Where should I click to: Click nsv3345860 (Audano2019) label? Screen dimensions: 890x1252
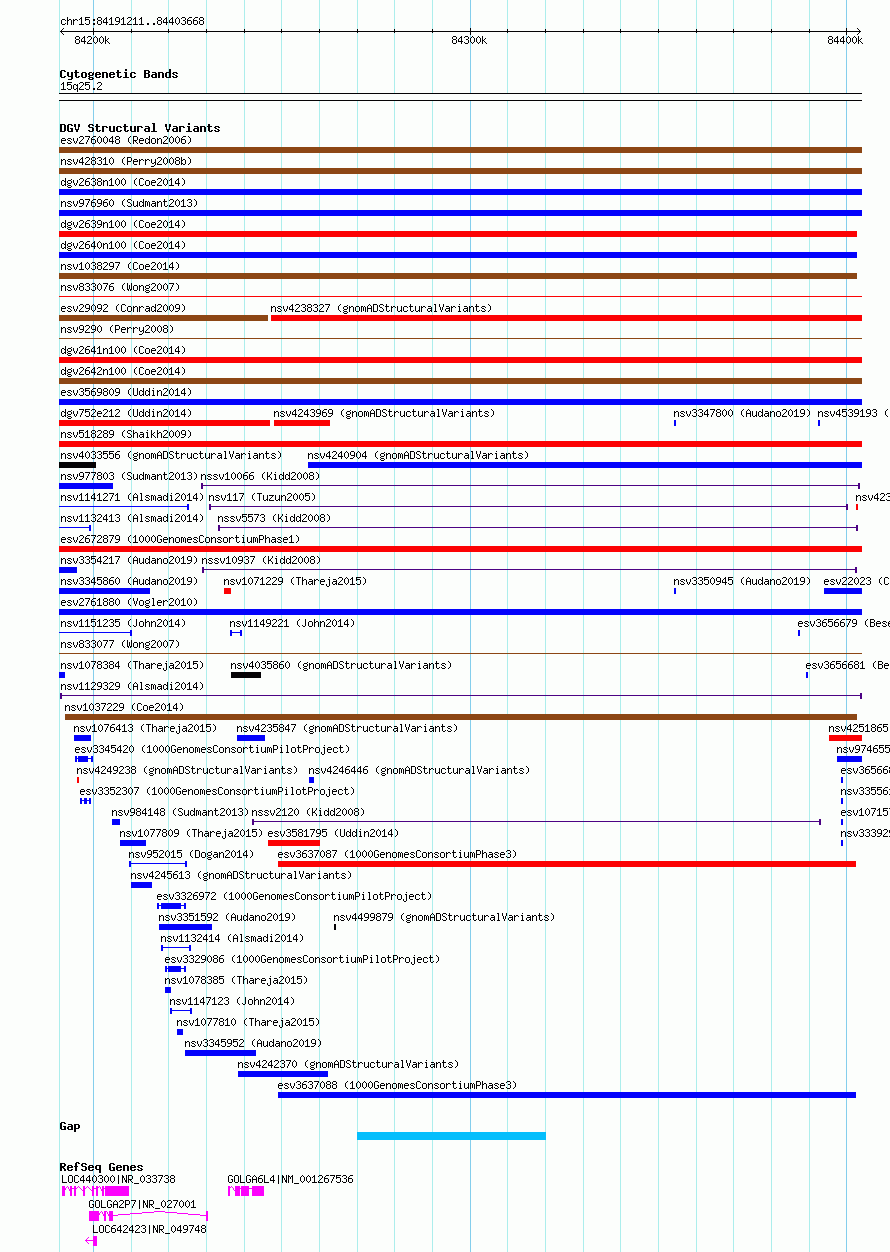[129, 581]
